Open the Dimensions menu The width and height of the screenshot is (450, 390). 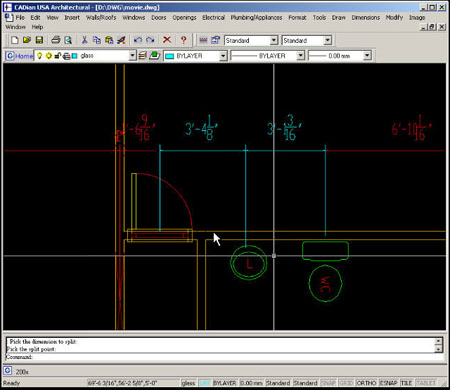point(366,18)
